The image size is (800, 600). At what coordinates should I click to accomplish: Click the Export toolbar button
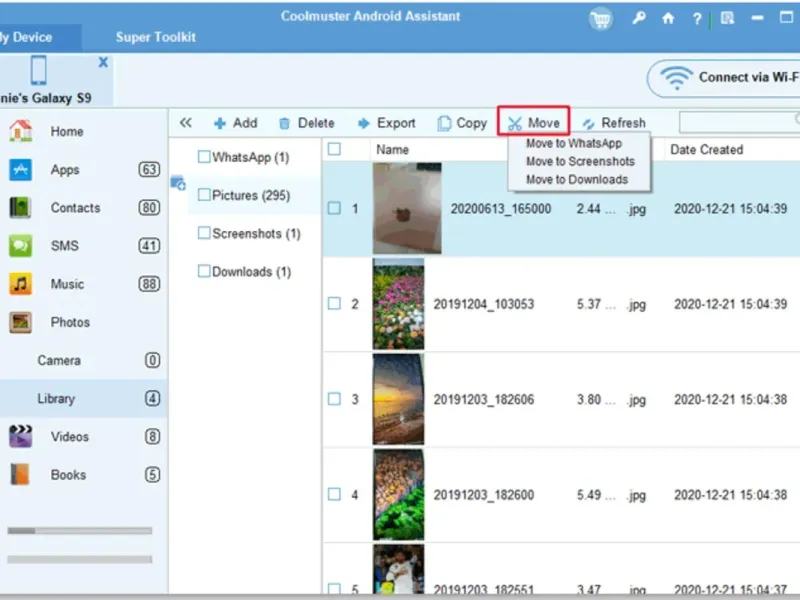tap(386, 123)
